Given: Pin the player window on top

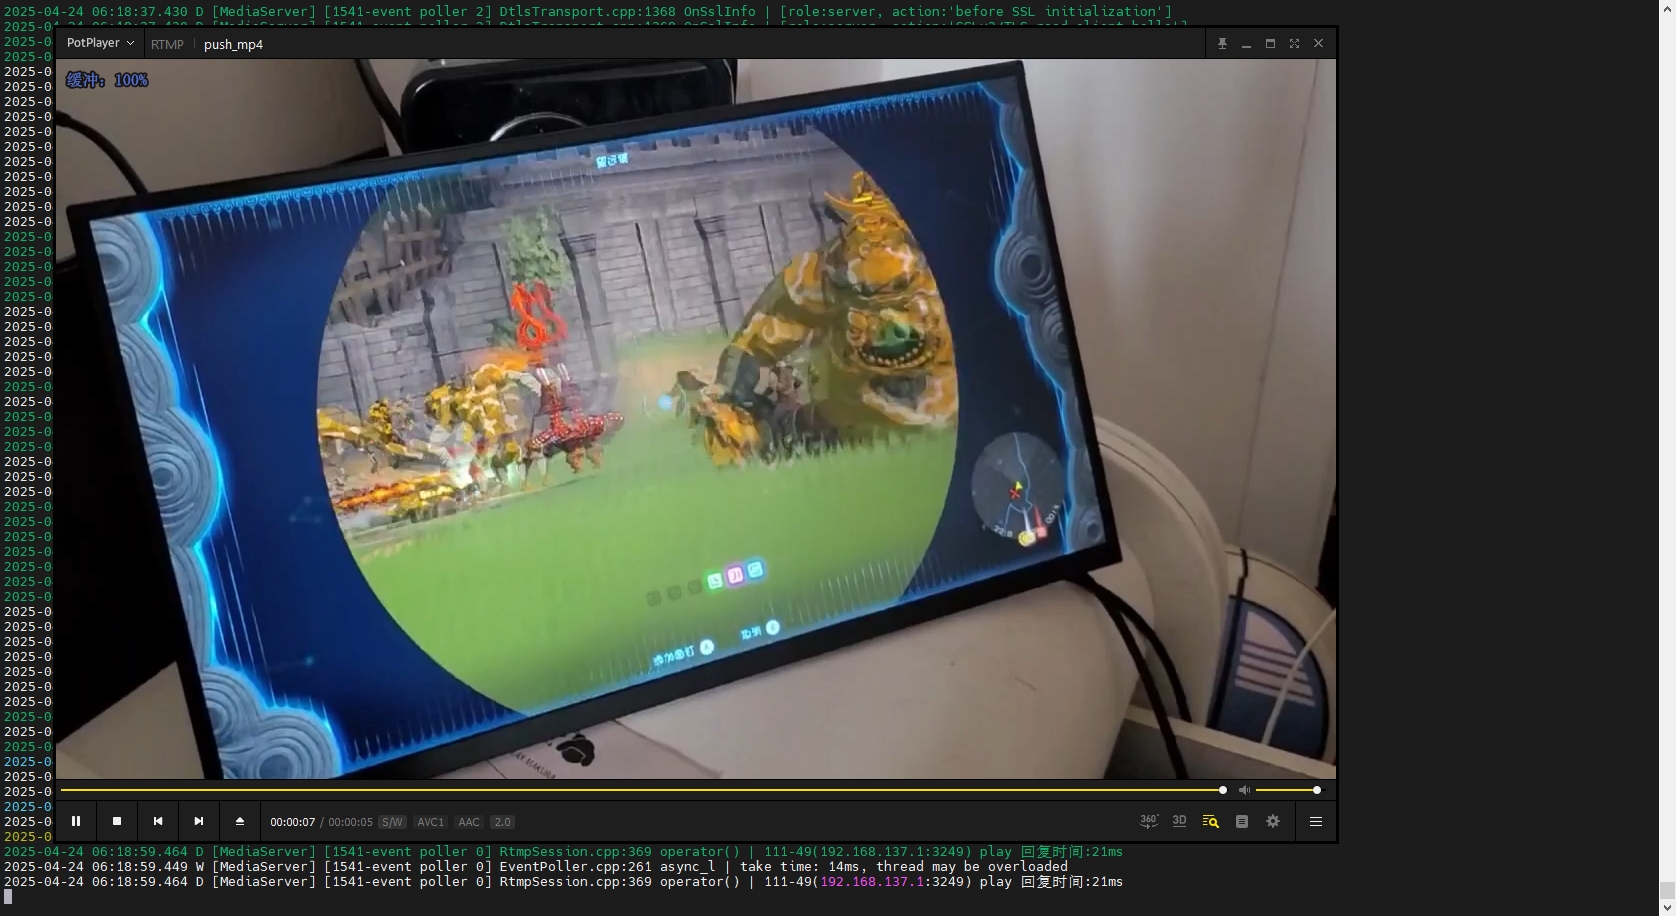Looking at the screenshot, I should (1222, 44).
